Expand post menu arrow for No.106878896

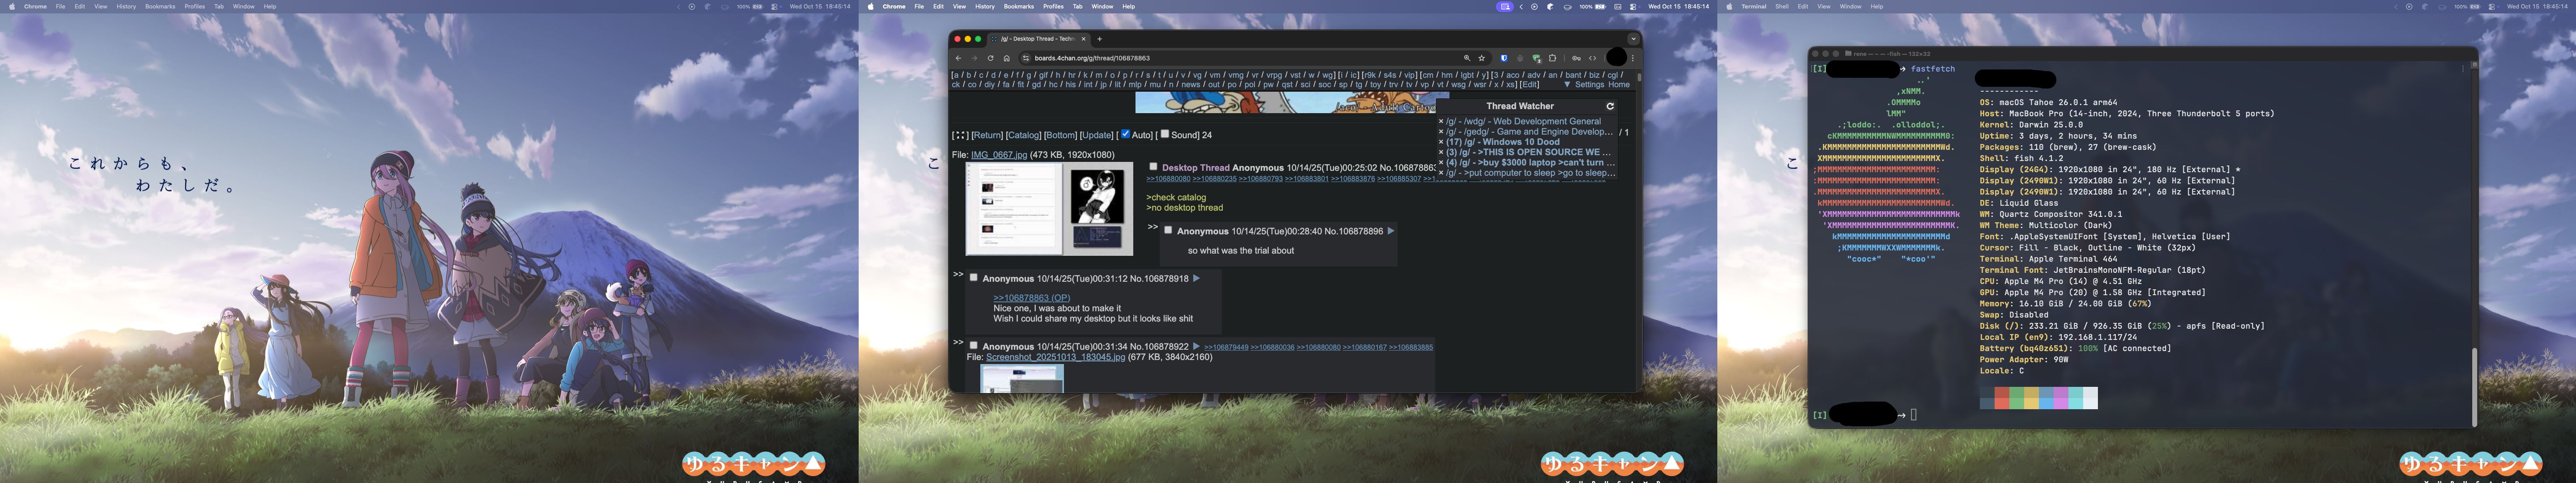(1390, 231)
